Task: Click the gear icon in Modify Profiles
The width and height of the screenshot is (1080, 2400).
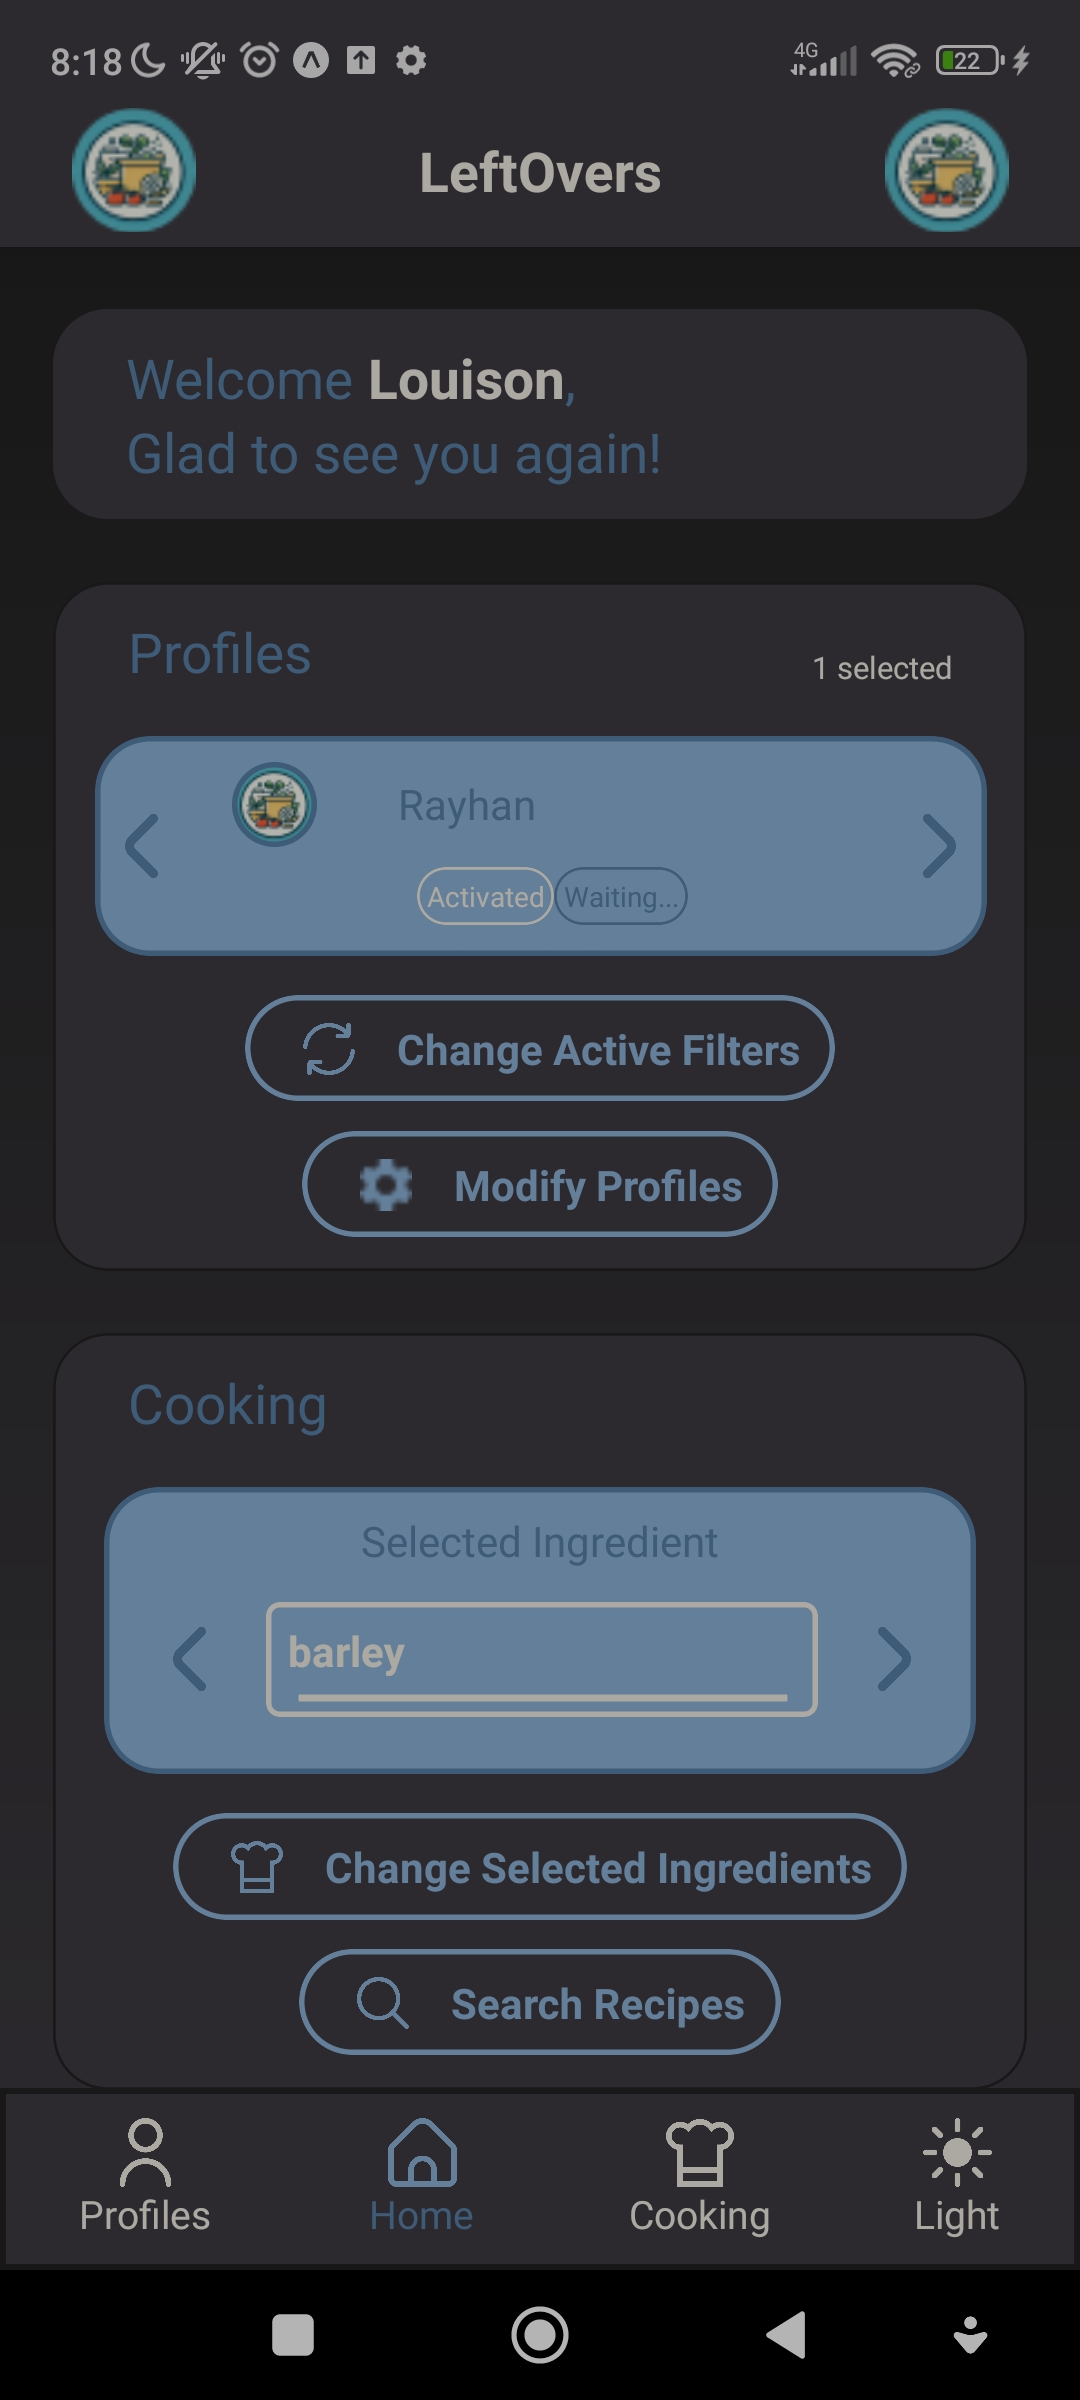Action: click(386, 1185)
